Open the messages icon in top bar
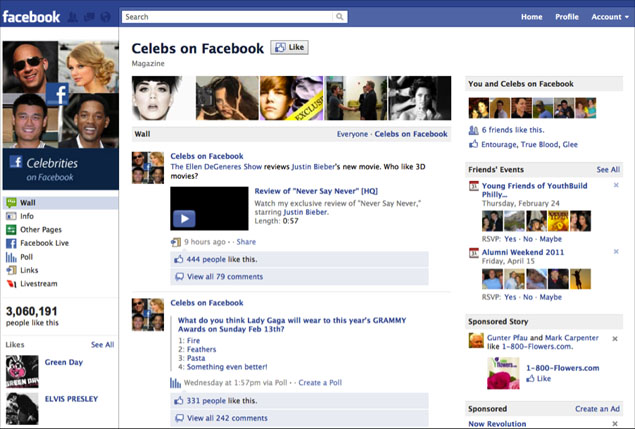635x429 pixels. click(x=88, y=17)
